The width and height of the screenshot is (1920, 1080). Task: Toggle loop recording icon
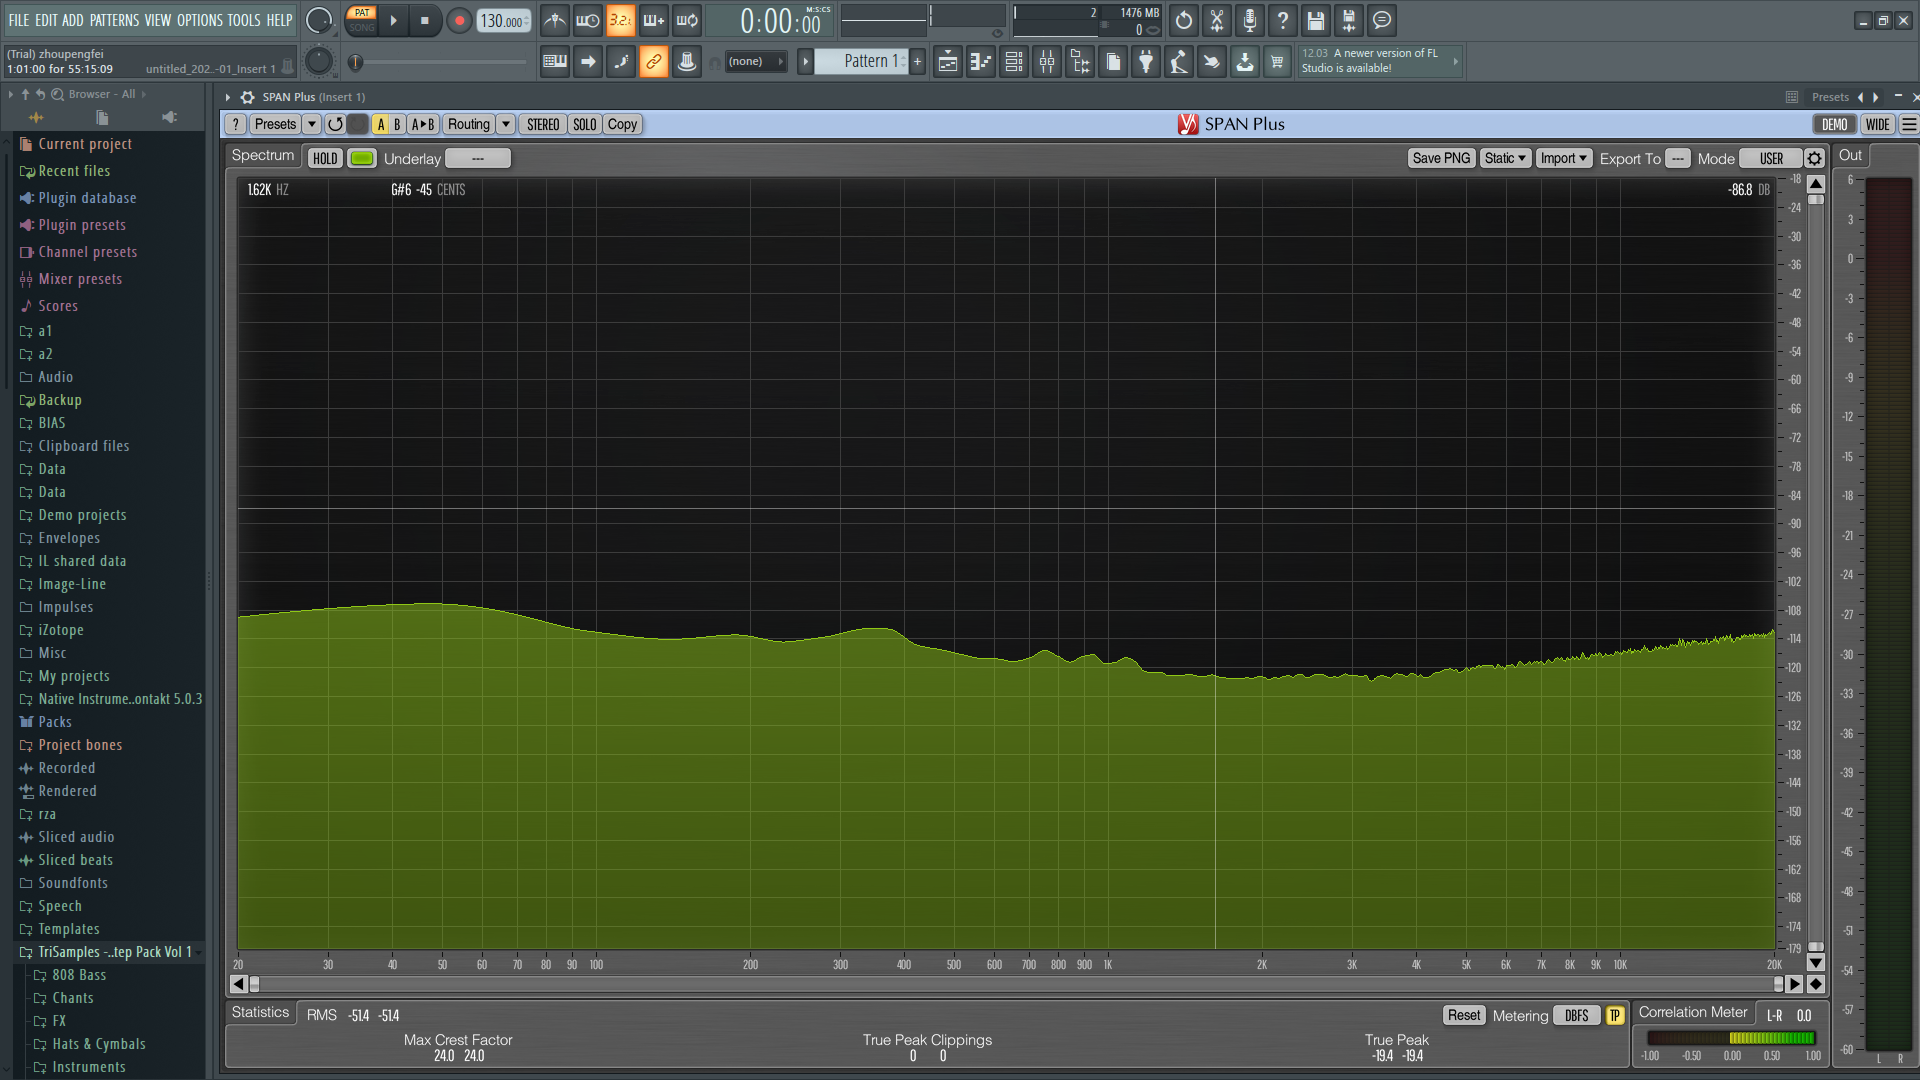pos(687,20)
